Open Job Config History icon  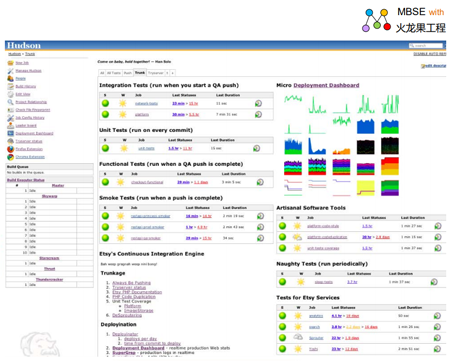click(10, 118)
